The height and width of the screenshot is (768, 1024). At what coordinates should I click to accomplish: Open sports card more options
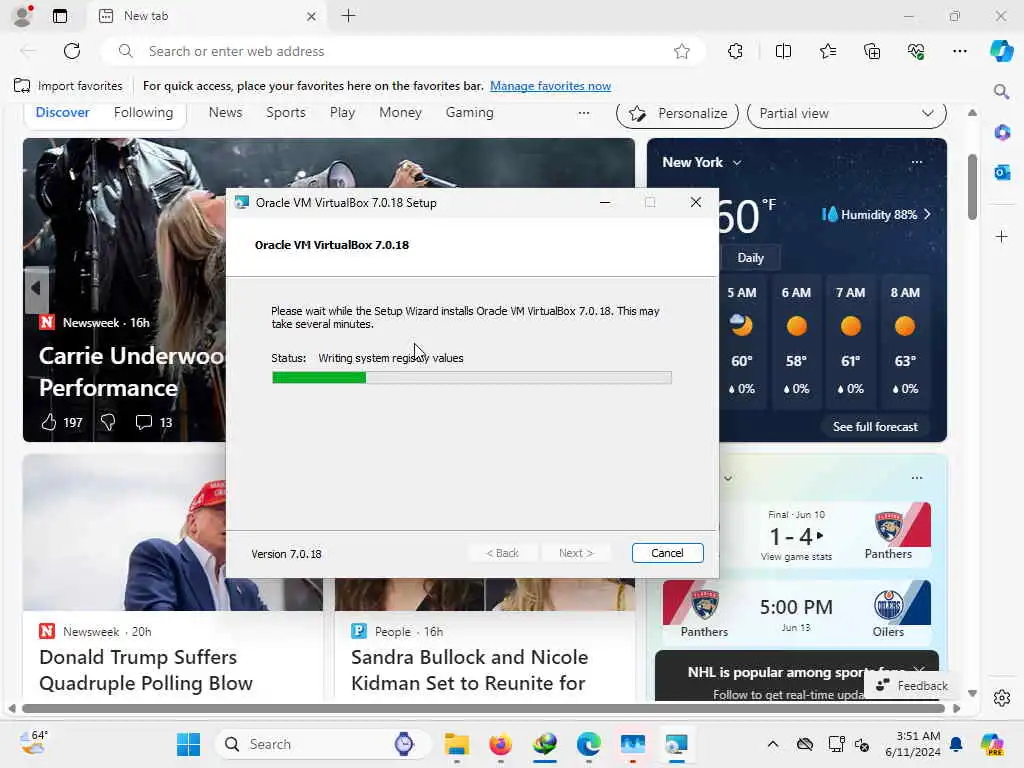[917, 477]
